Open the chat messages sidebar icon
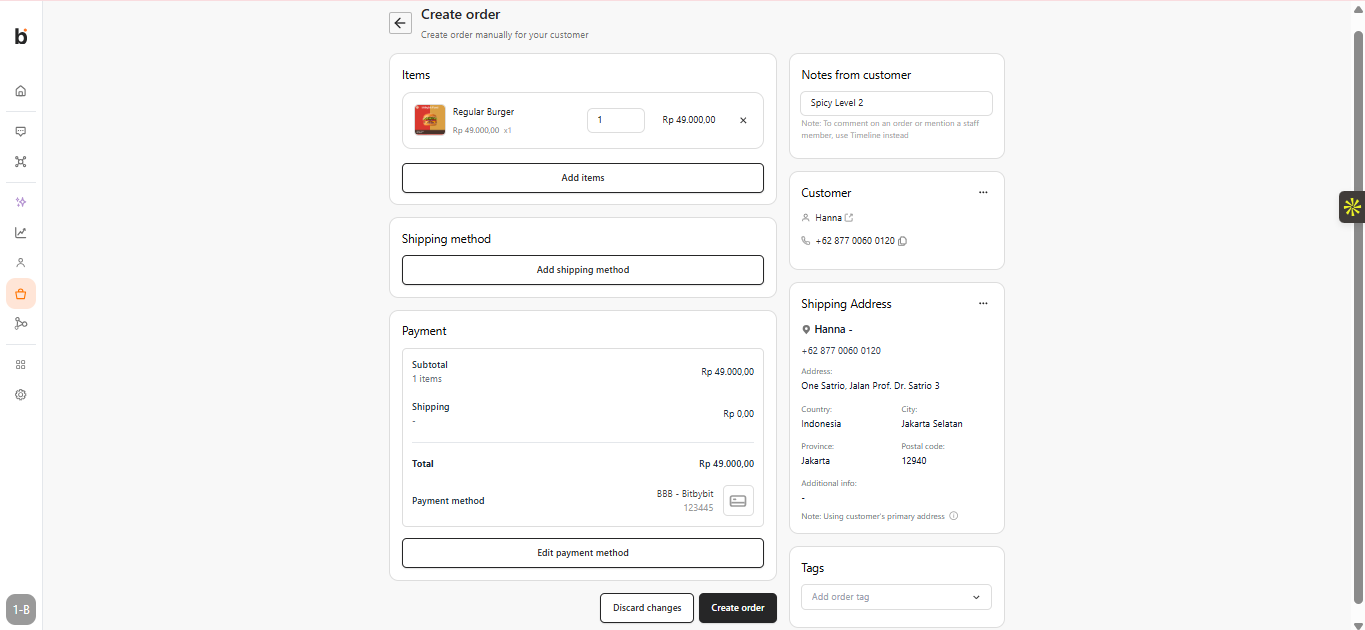 [20, 131]
